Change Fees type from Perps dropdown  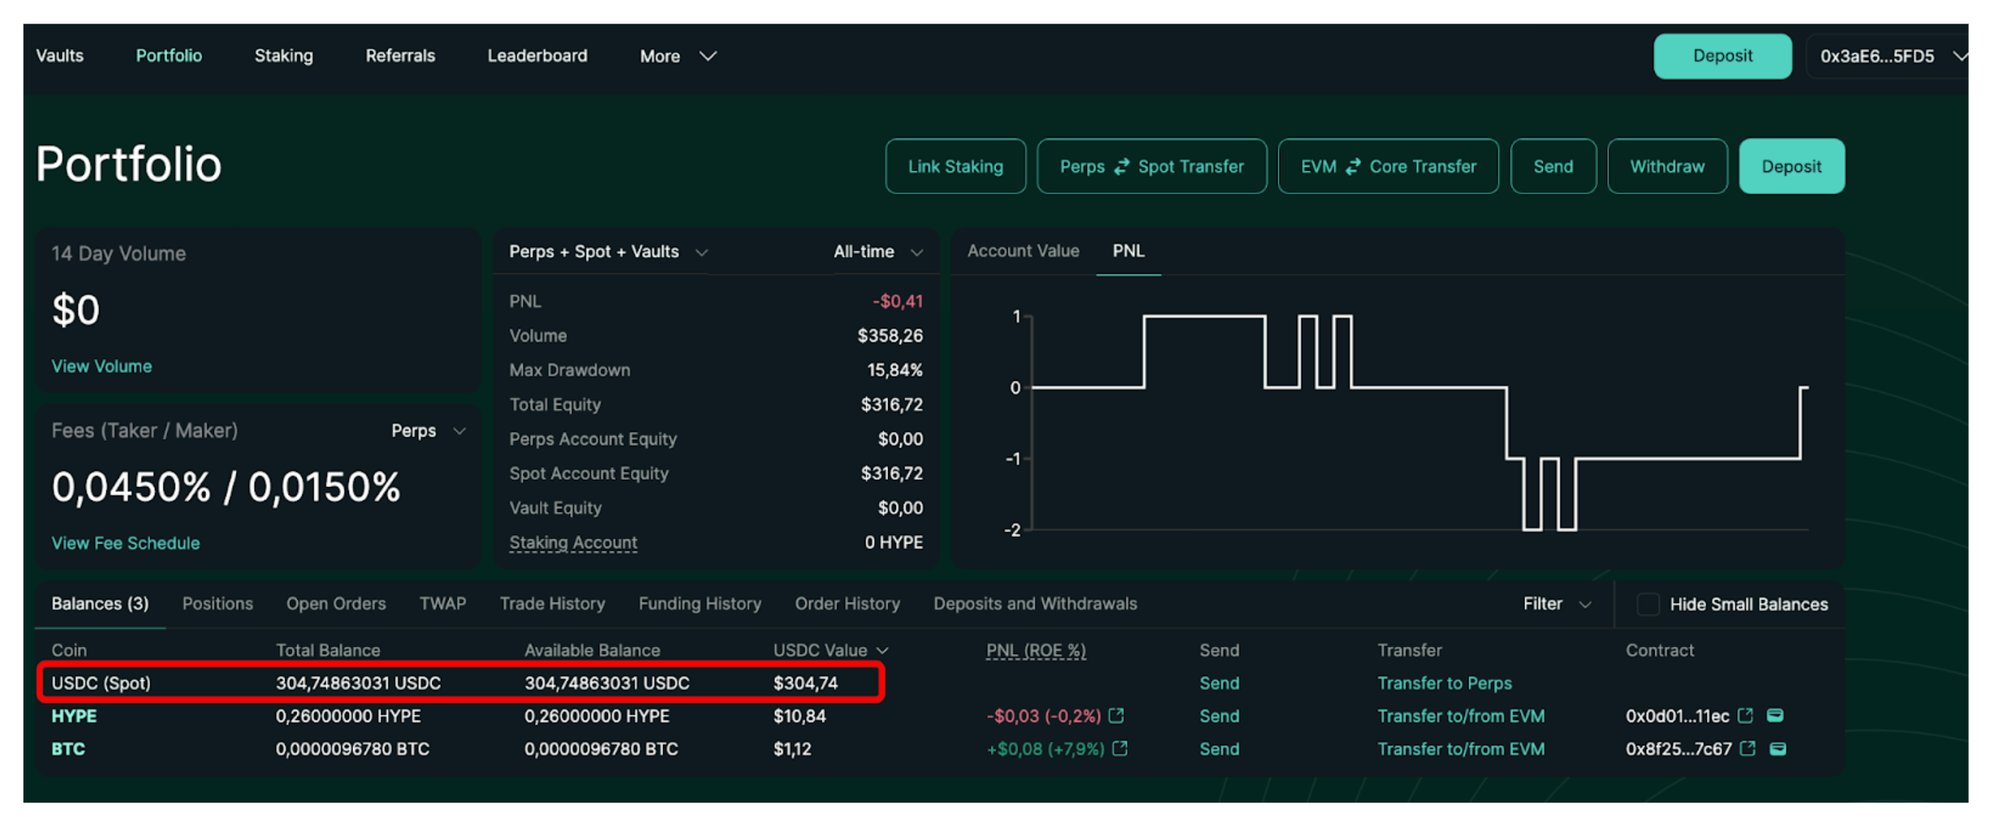click(x=428, y=431)
